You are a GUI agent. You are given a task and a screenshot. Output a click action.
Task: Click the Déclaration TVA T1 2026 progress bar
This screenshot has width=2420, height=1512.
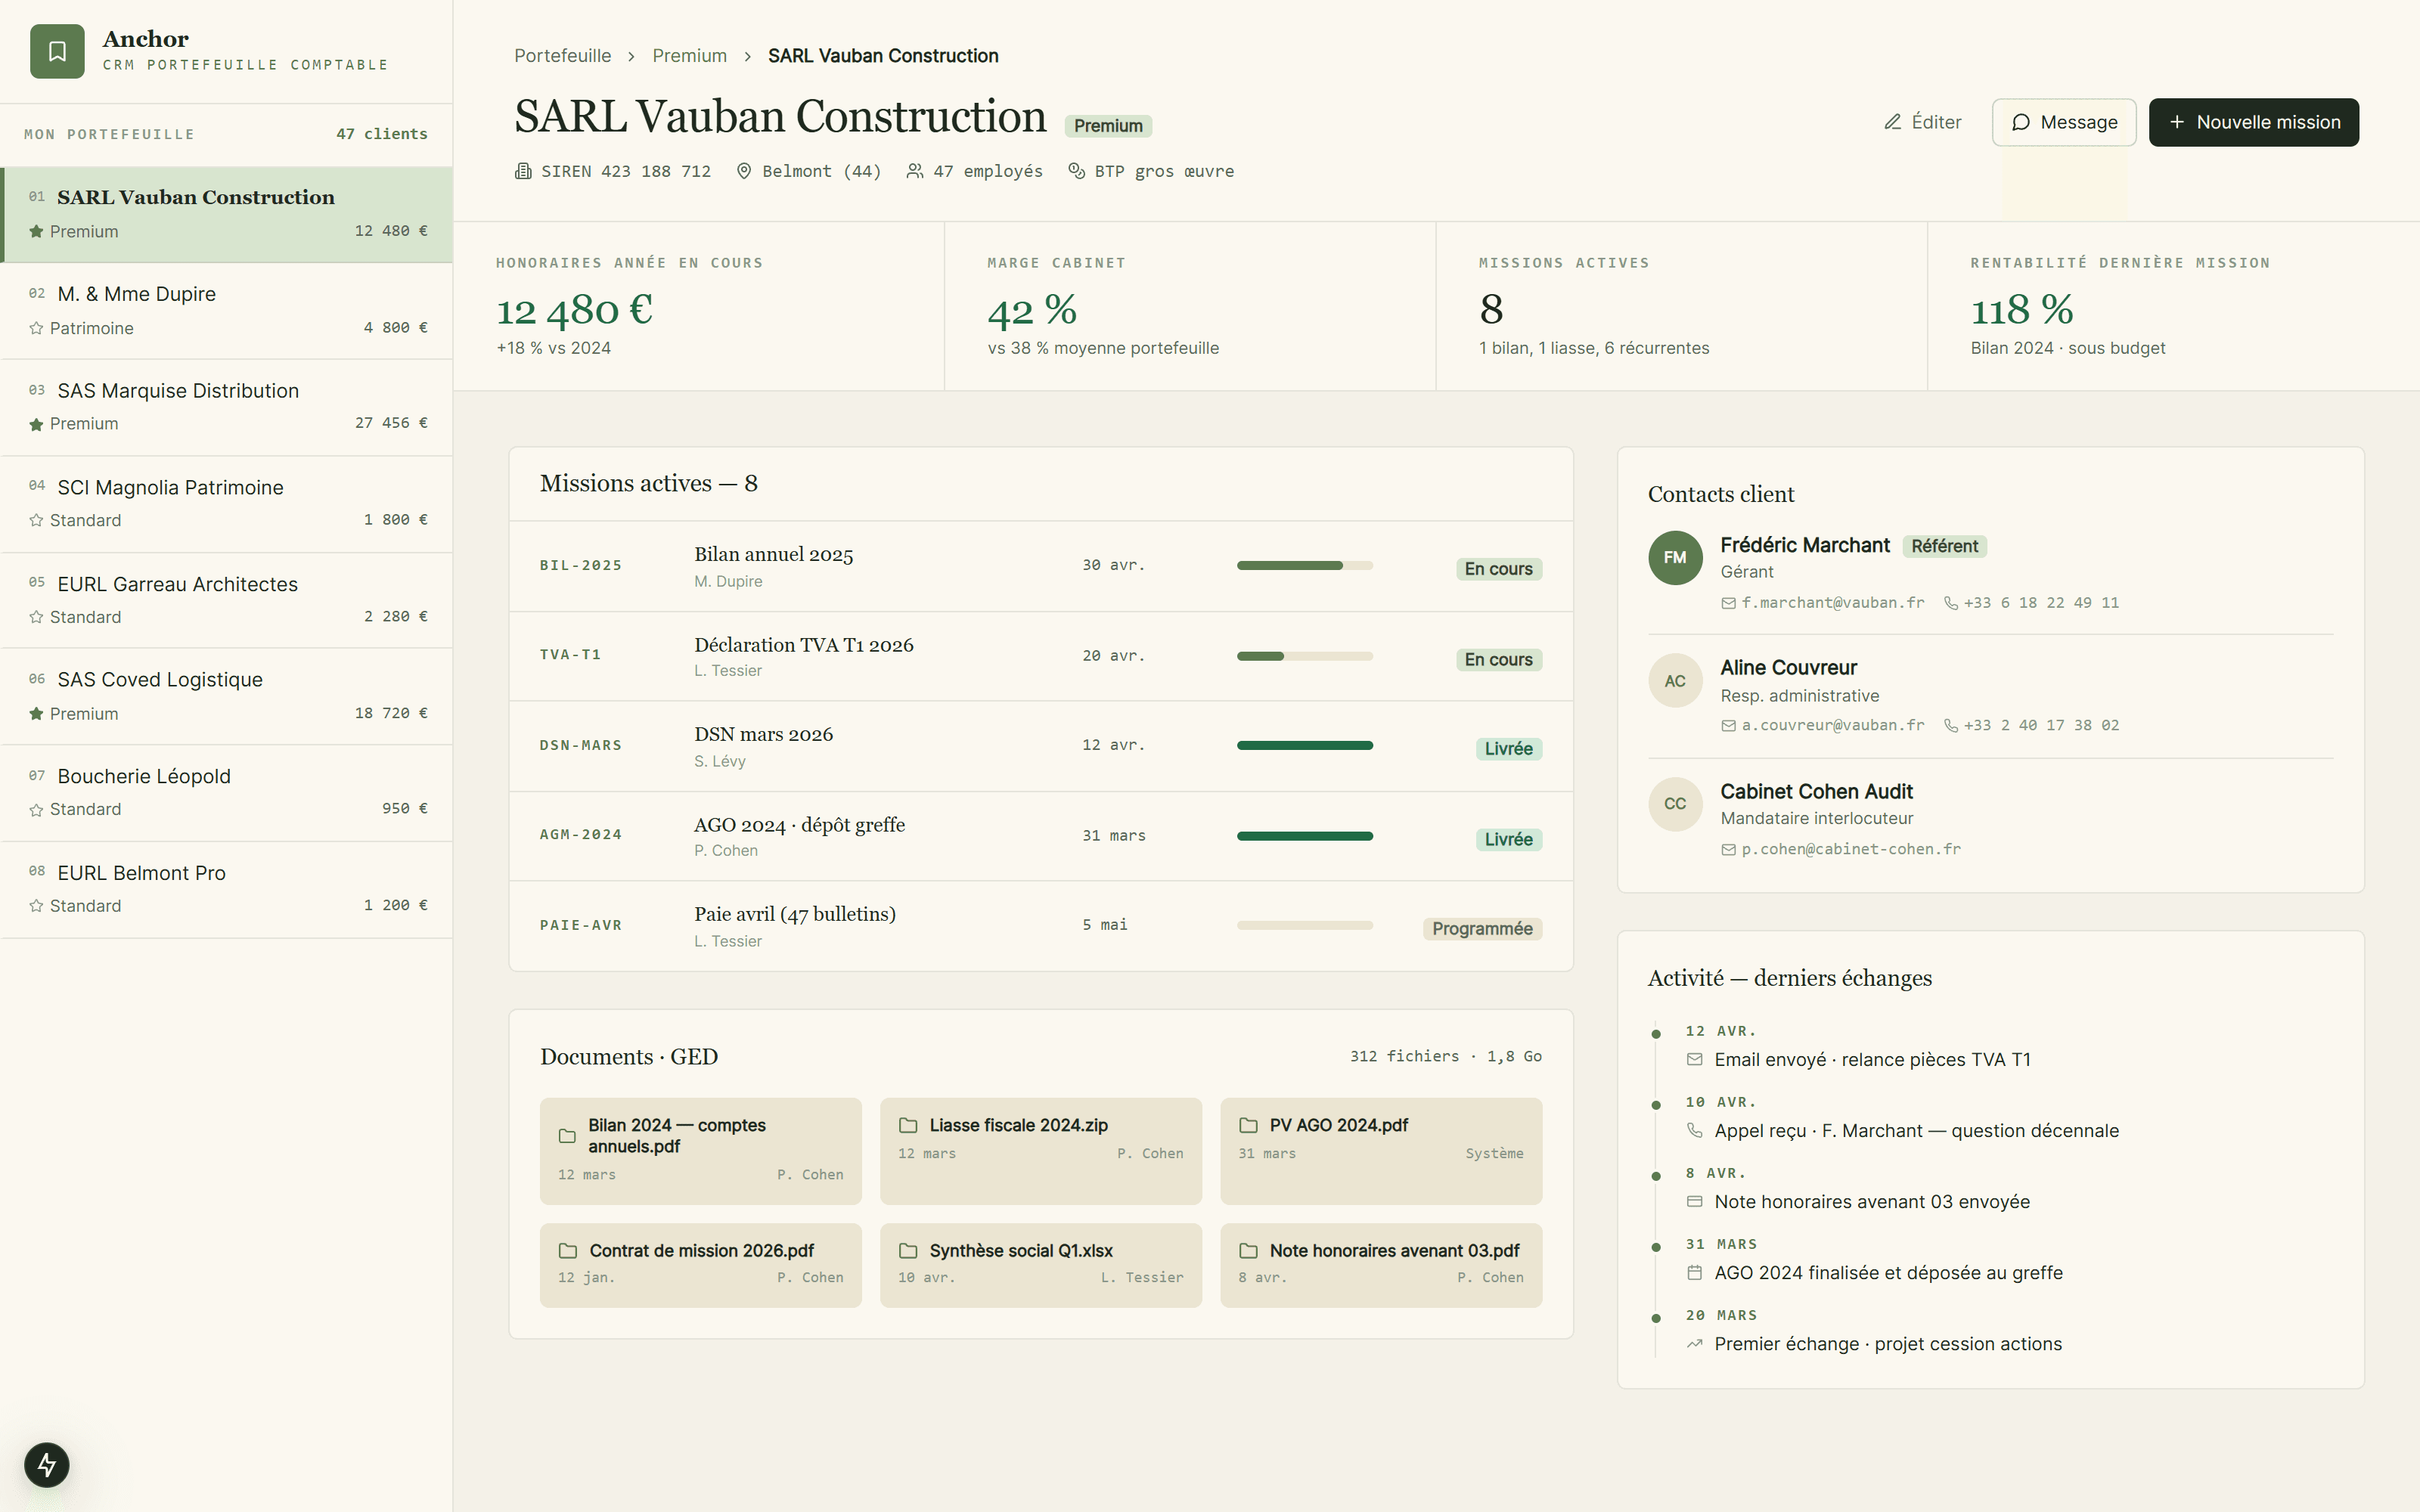[x=1305, y=656]
